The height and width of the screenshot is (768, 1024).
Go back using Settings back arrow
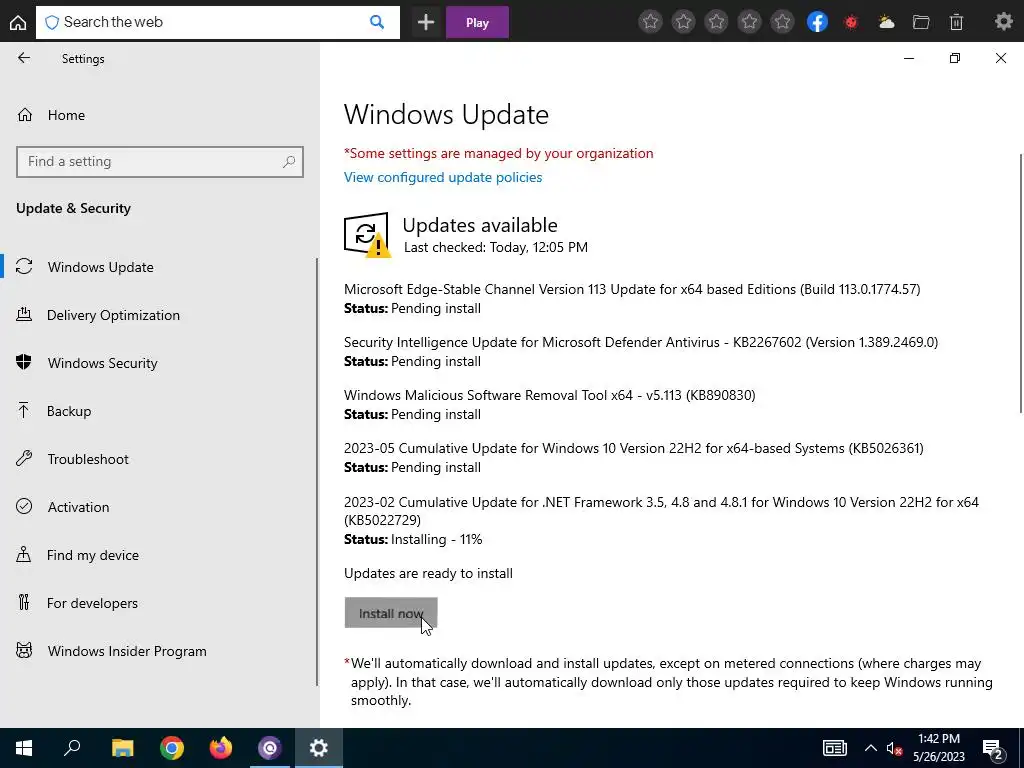tap(24, 58)
